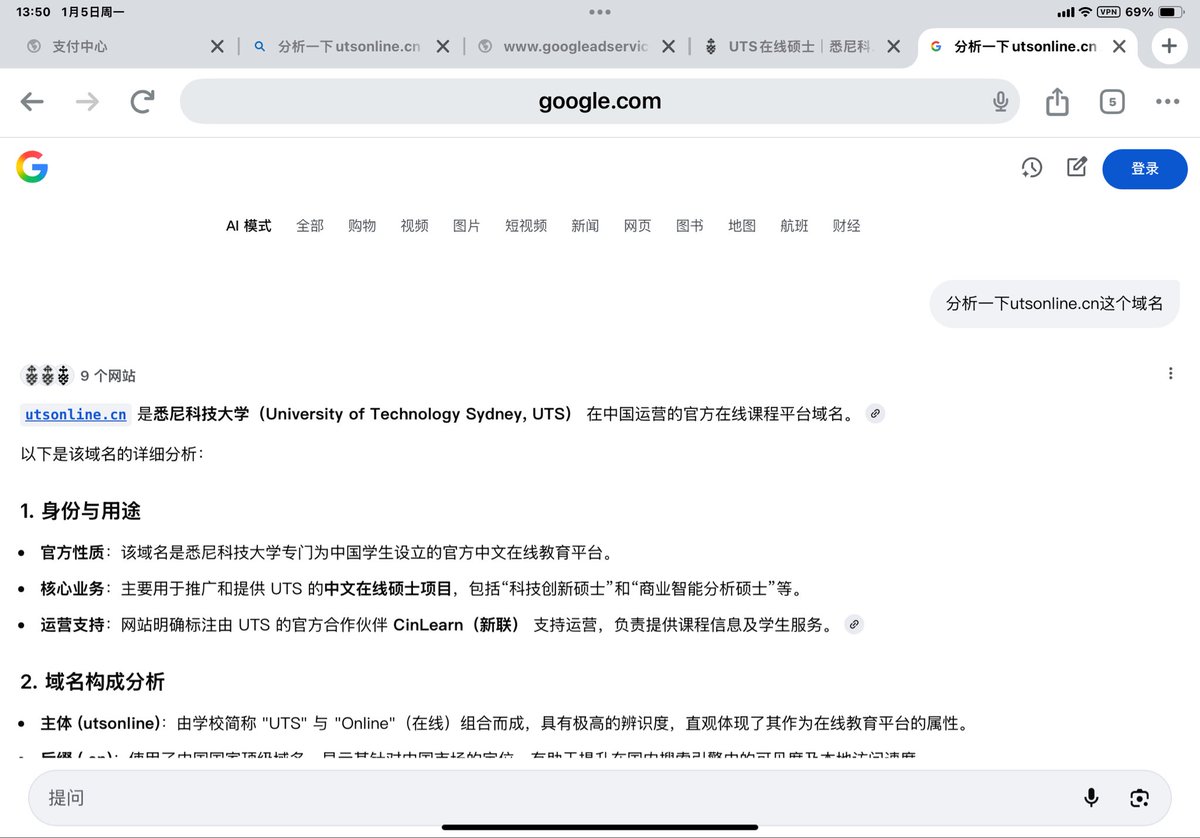Screen dimensions: 1200x838
Task: Open the AI answer options menu
Action: point(1170,374)
